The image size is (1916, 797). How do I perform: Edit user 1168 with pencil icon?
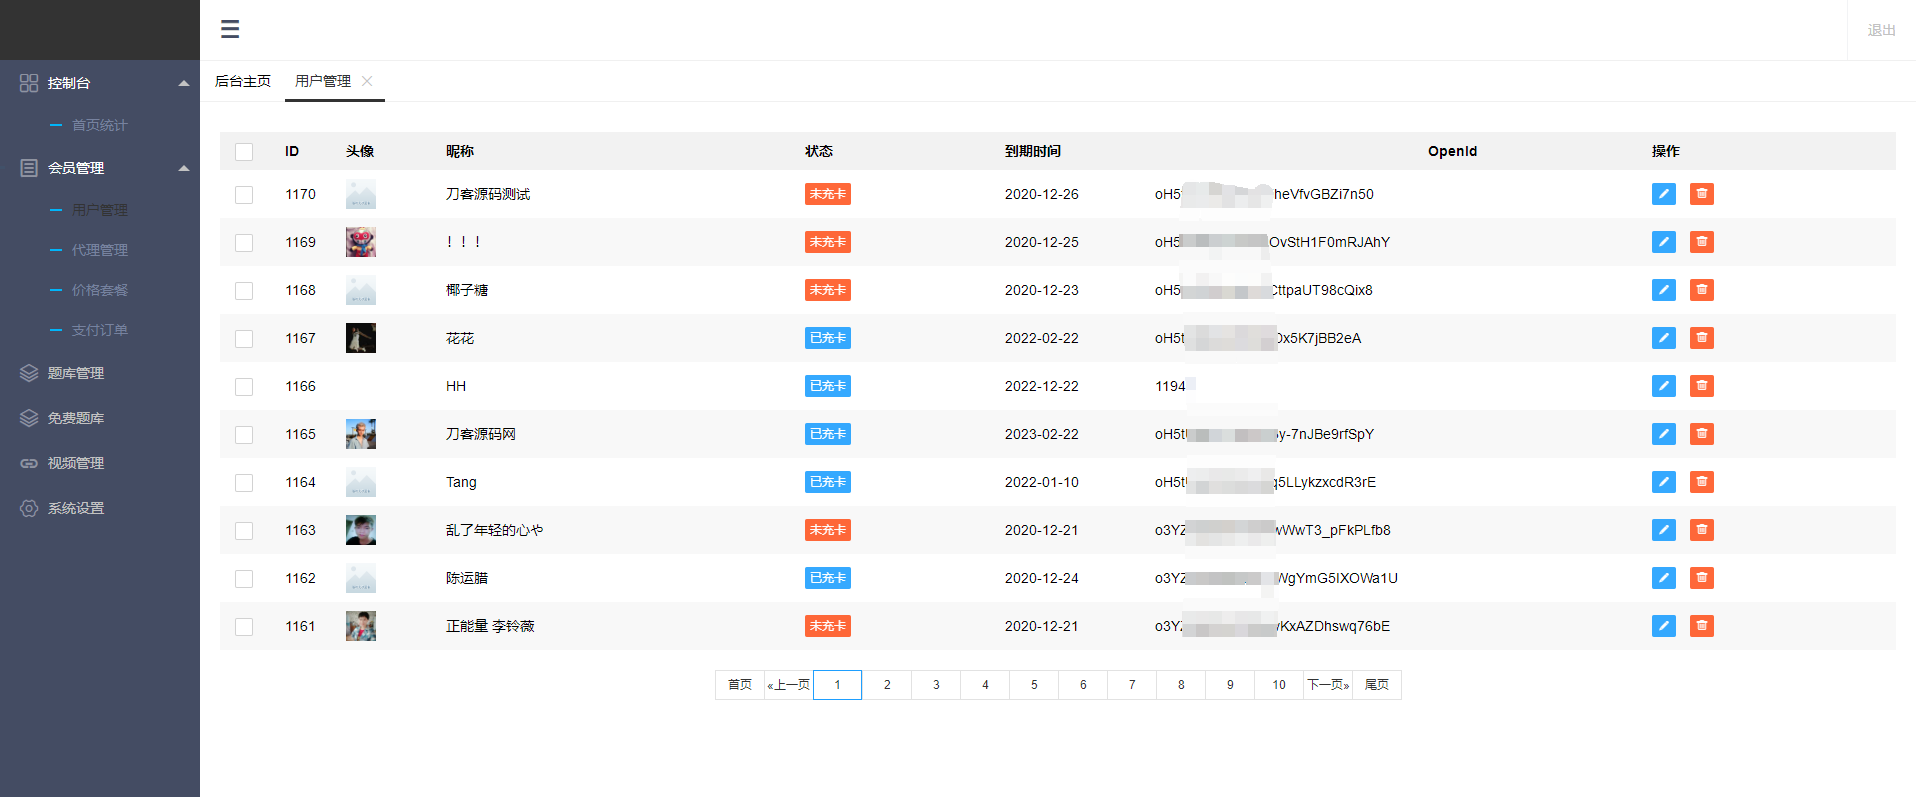coord(1664,290)
